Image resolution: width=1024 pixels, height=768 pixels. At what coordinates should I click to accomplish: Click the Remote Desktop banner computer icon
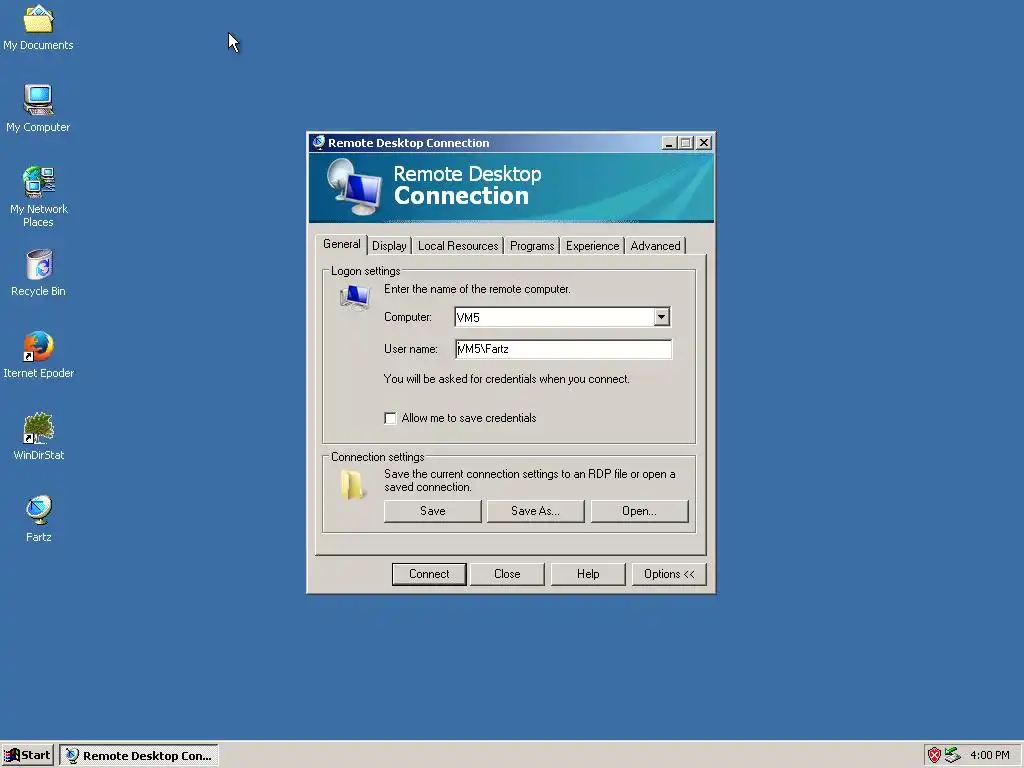353,187
